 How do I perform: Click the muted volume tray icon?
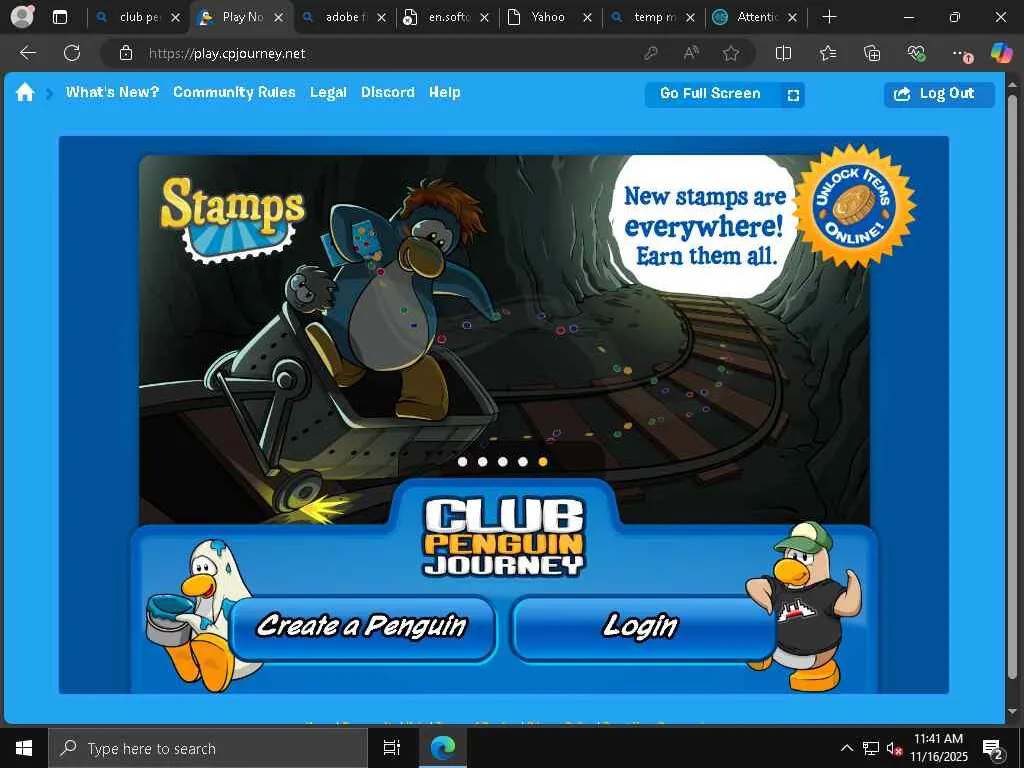click(x=894, y=748)
